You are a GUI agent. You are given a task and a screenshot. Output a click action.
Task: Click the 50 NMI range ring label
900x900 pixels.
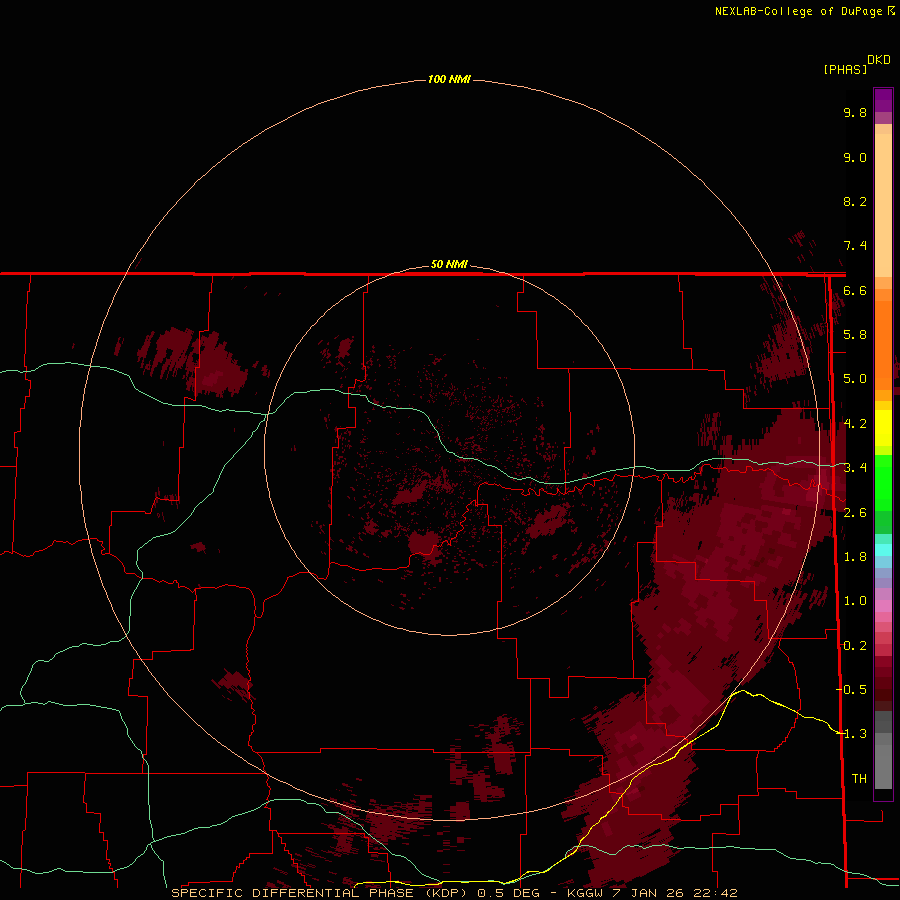[449, 264]
